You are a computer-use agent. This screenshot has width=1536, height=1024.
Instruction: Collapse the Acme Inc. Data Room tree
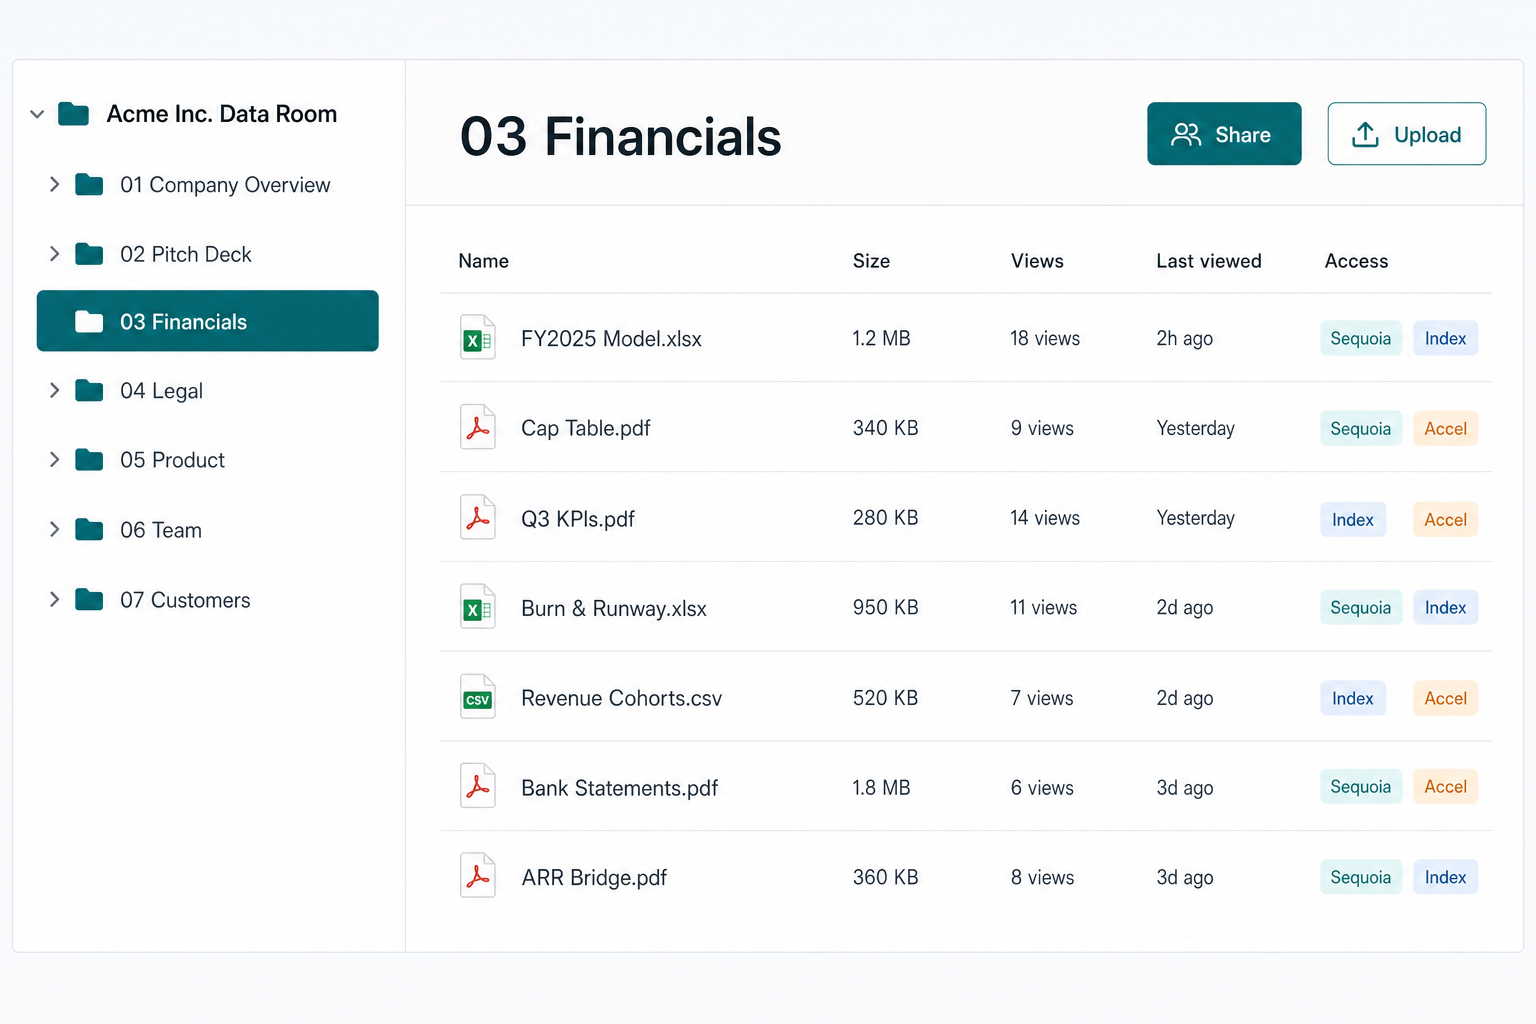pos(37,114)
